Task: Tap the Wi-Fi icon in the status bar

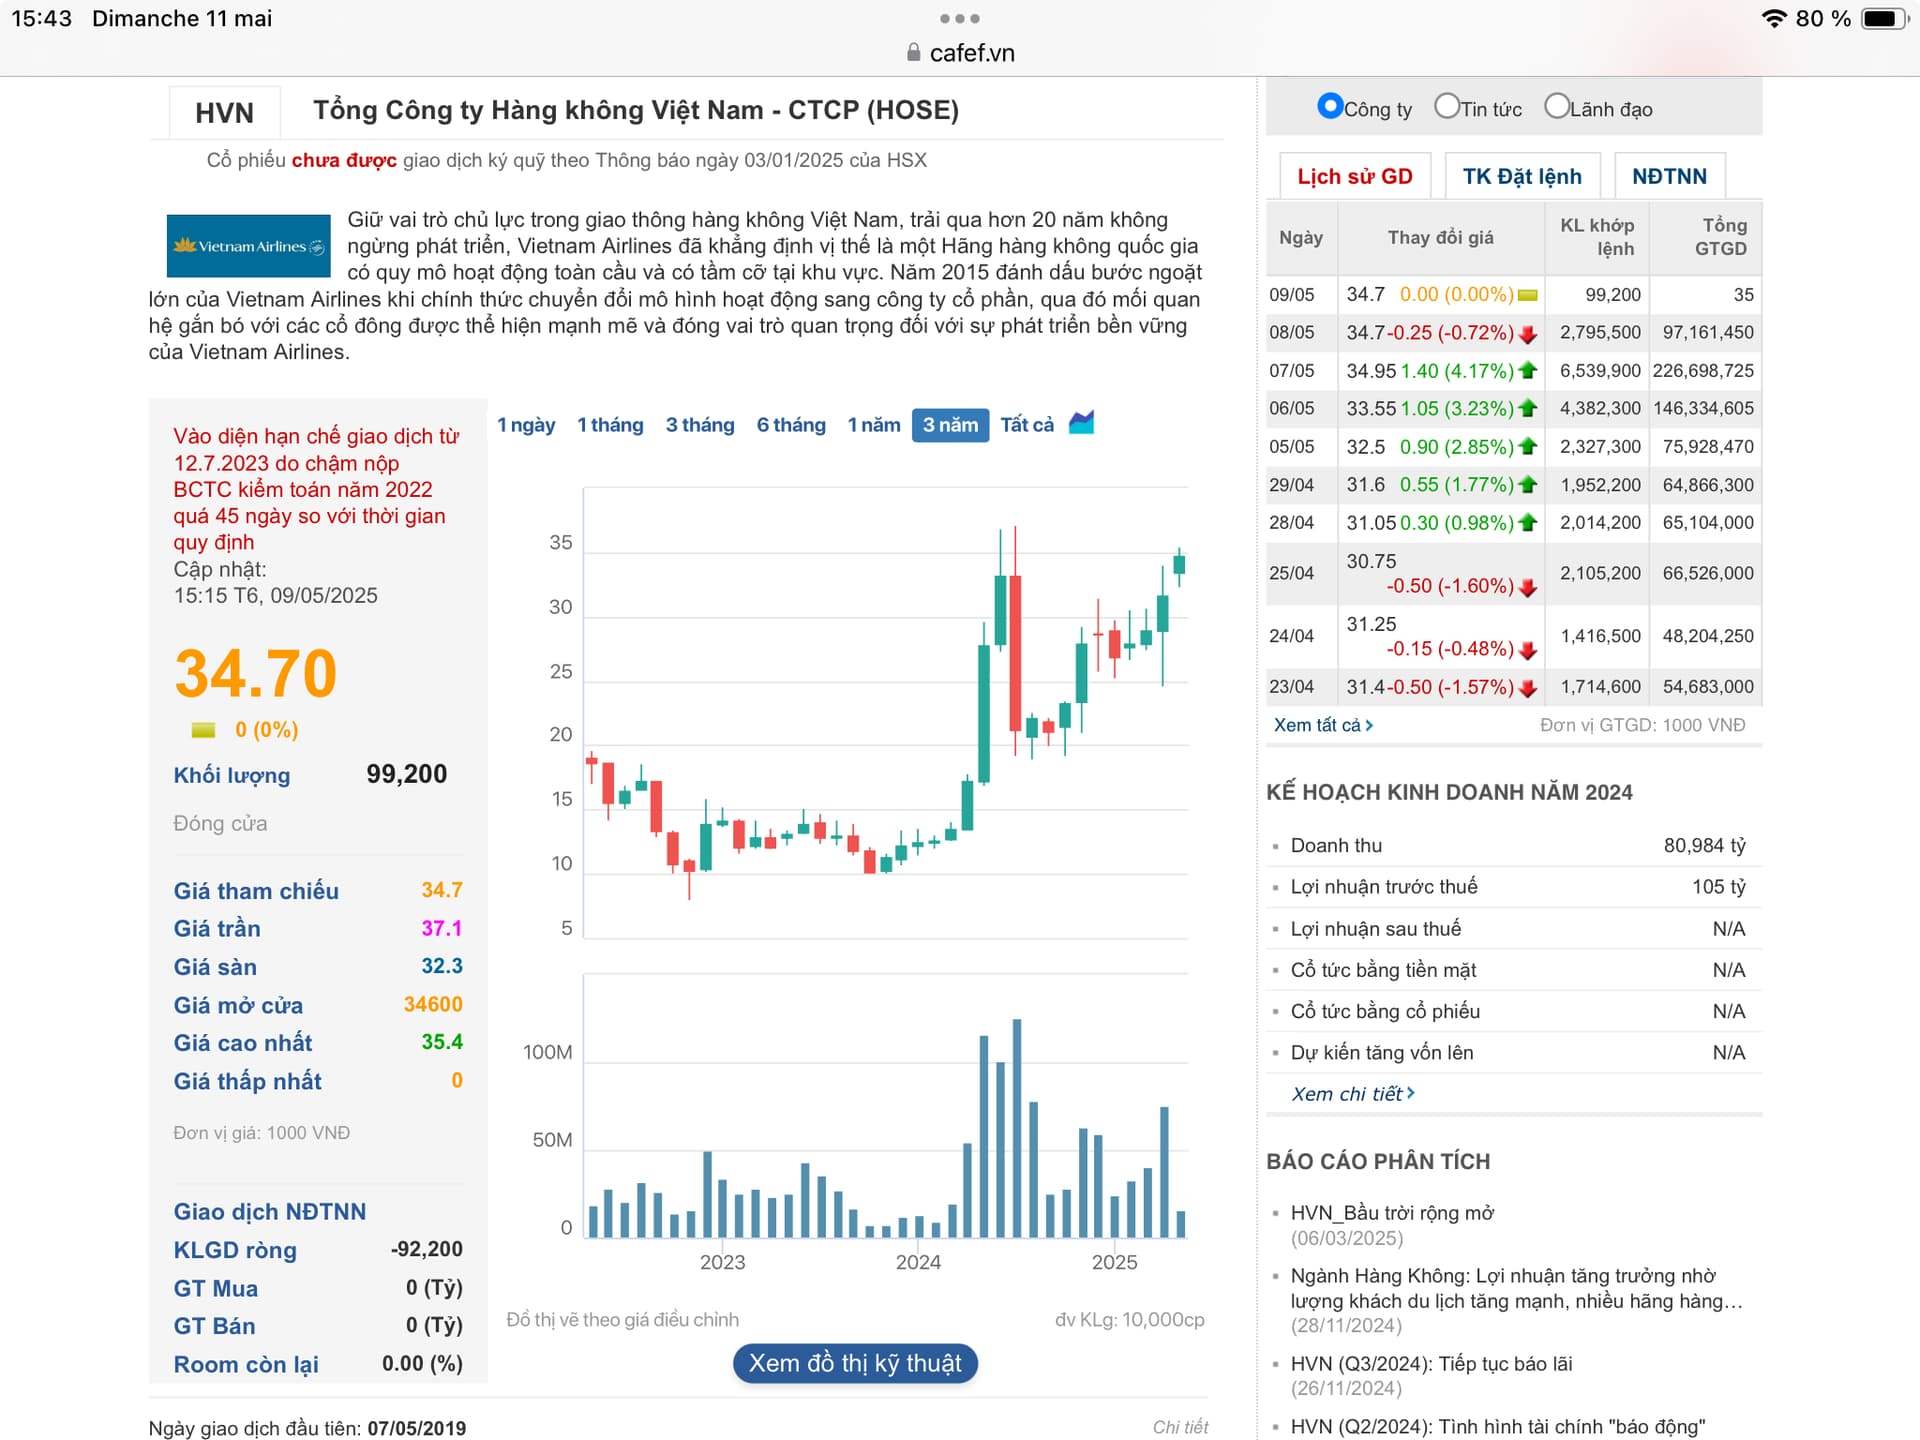Action: point(1774,19)
